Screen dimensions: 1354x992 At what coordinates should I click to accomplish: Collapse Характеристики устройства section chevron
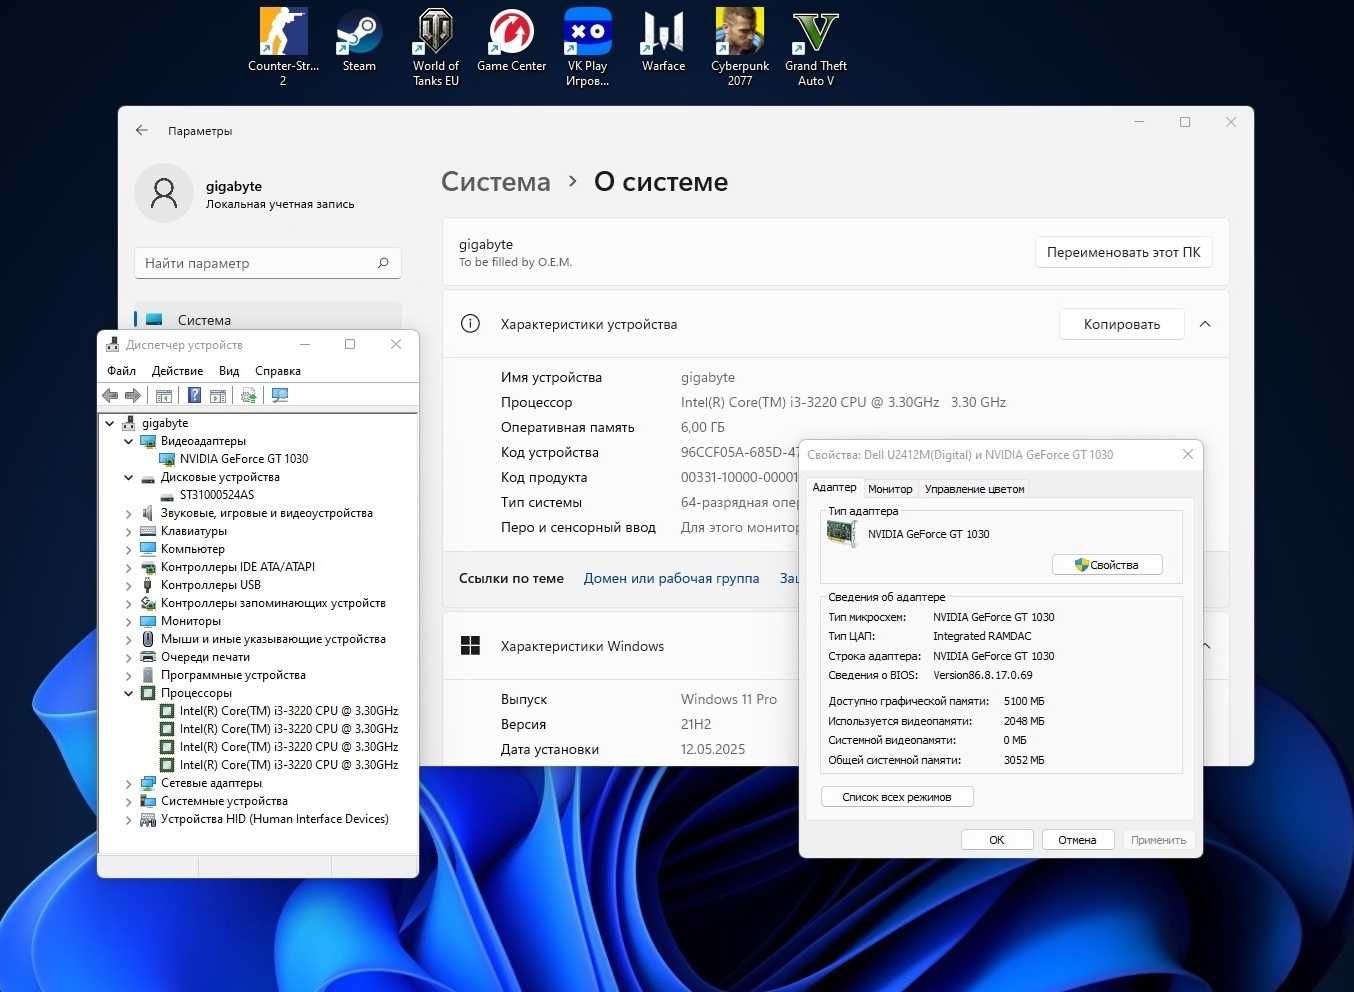1205,324
